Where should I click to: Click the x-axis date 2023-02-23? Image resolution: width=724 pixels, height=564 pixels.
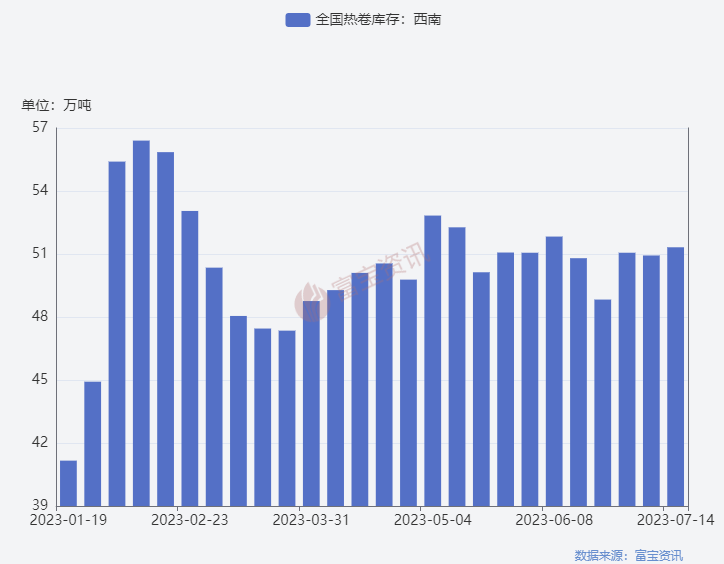coord(190,520)
